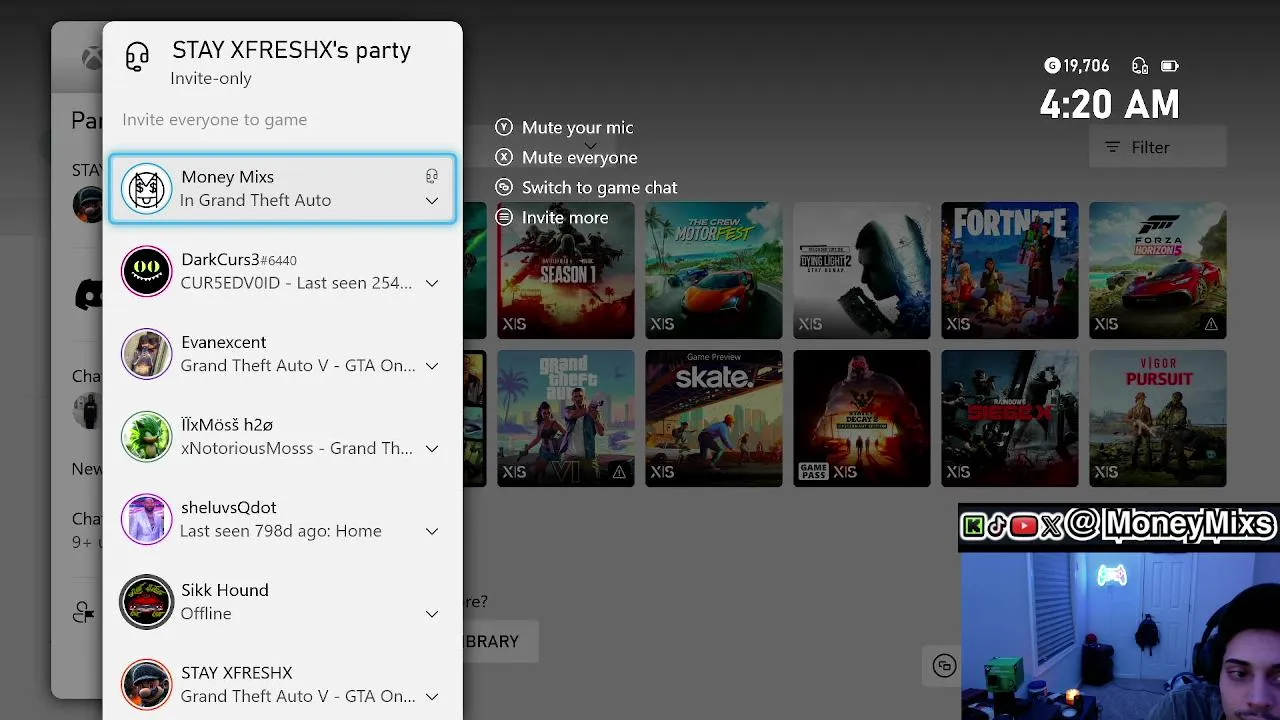This screenshot has width=1280, height=720.
Task: Click the @MoneyMixs overlay handle
Action: [1170, 525]
